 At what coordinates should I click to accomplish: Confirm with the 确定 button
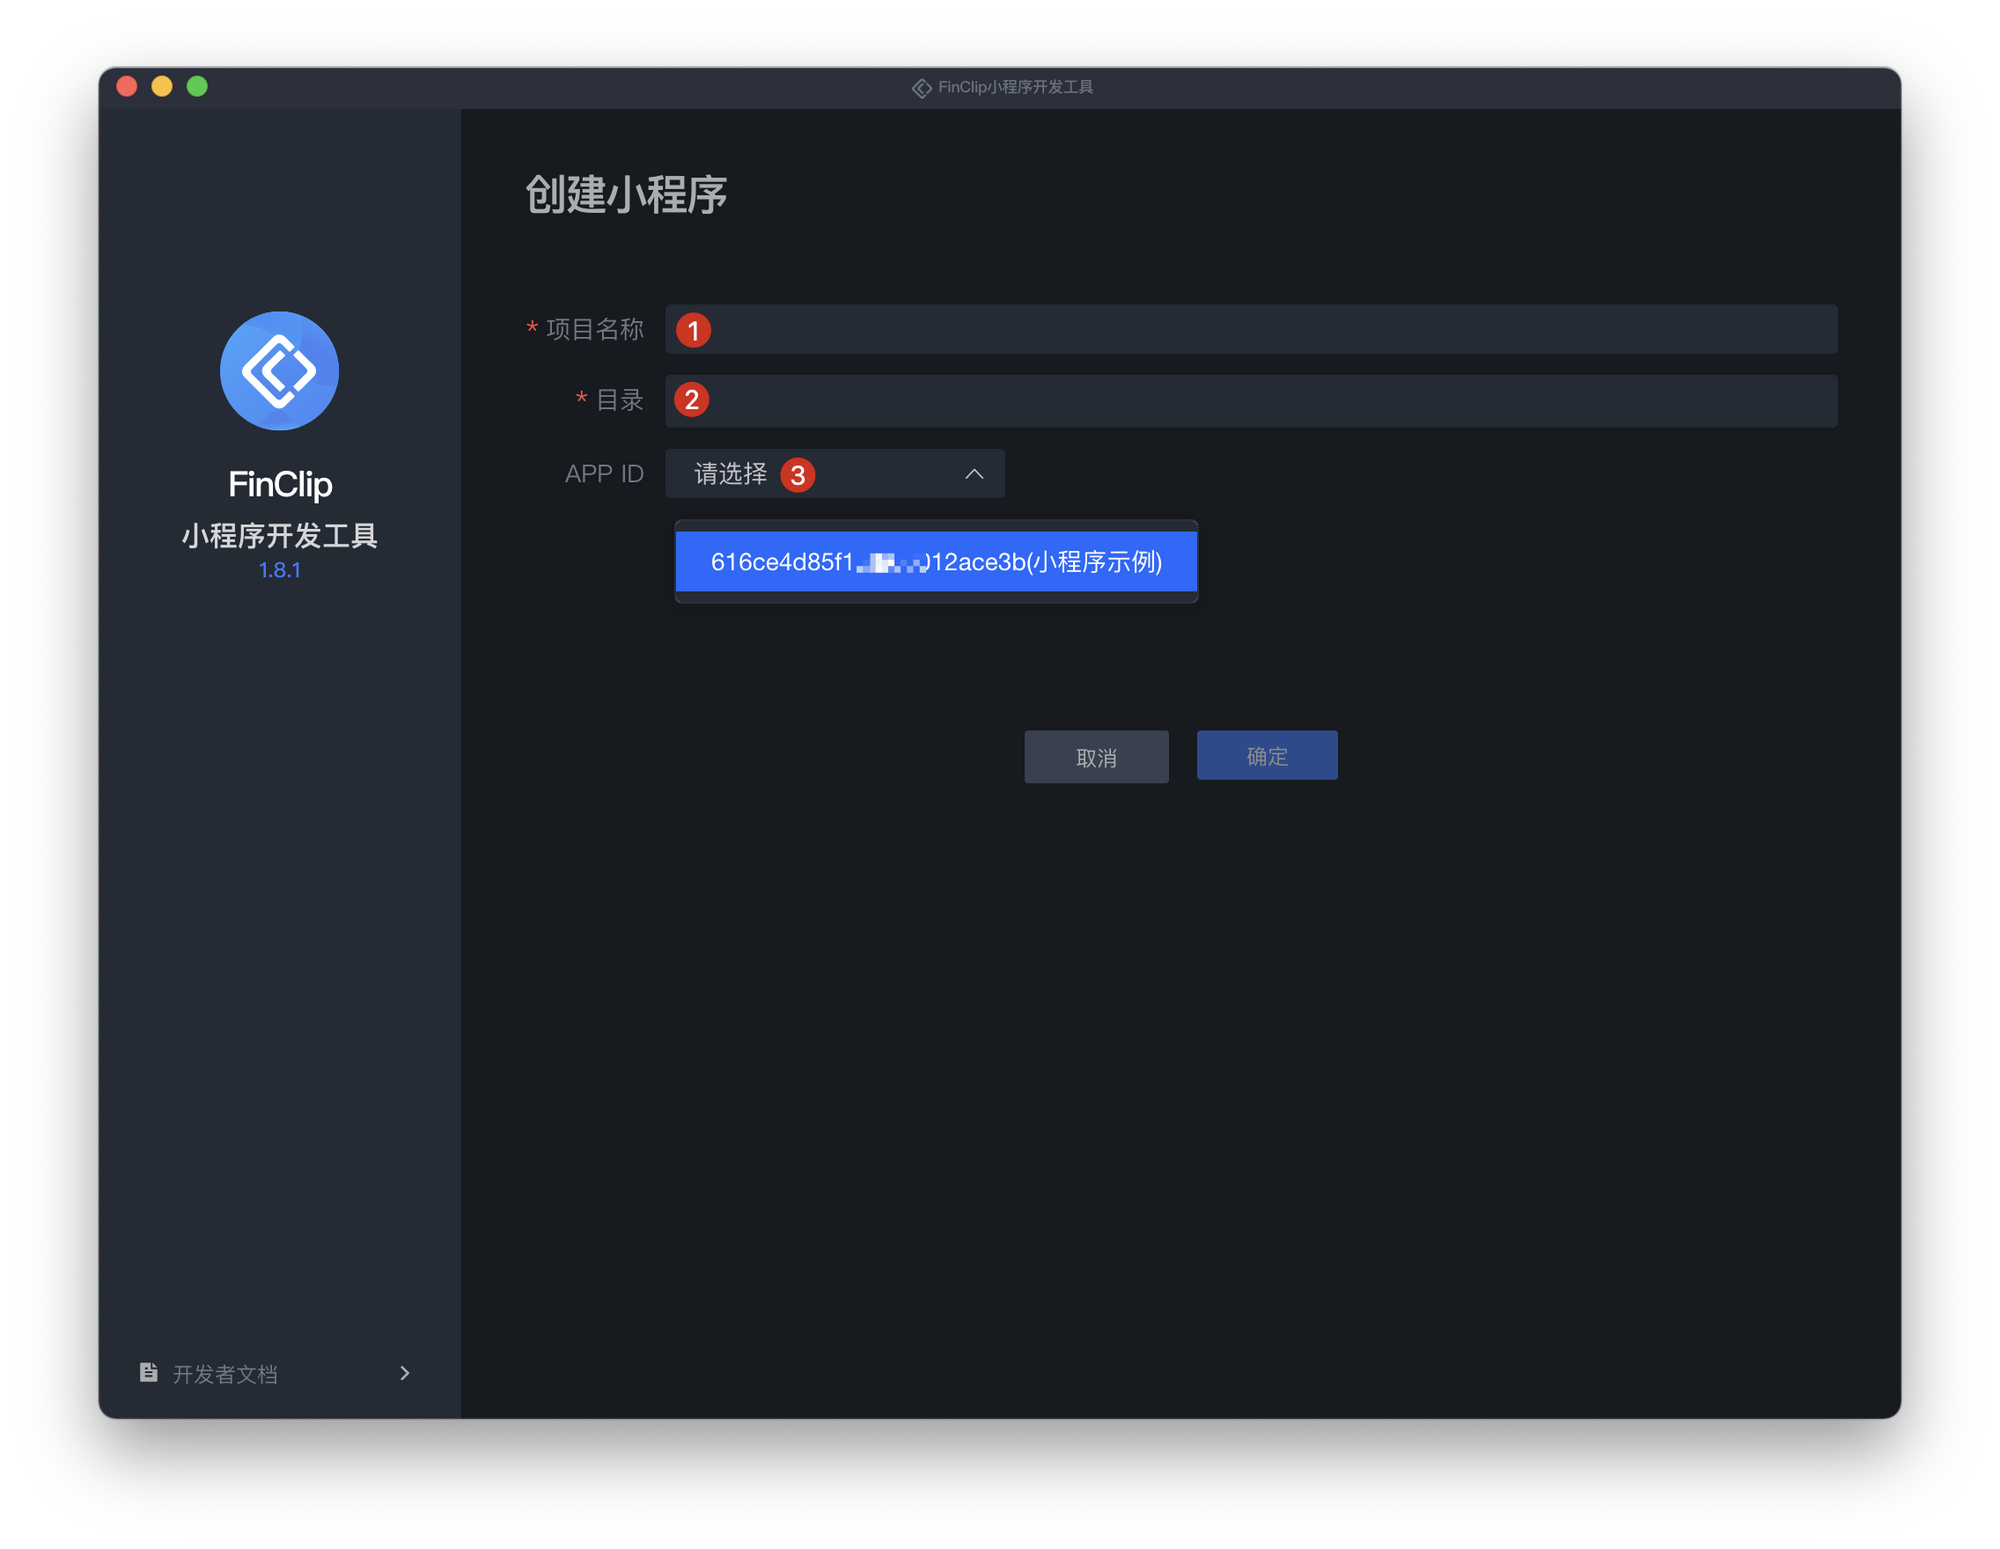1266,756
